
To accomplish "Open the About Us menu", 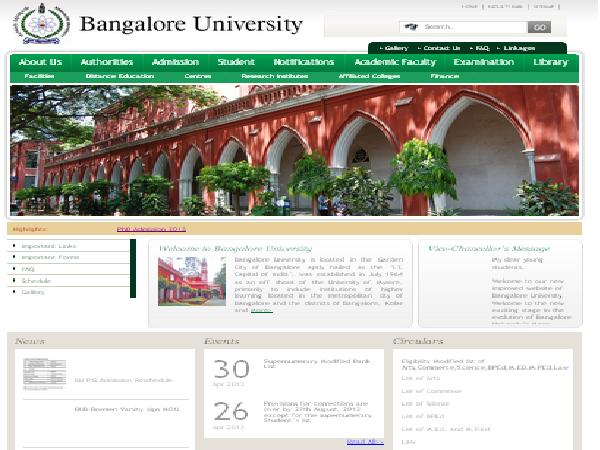I will tap(40, 62).
